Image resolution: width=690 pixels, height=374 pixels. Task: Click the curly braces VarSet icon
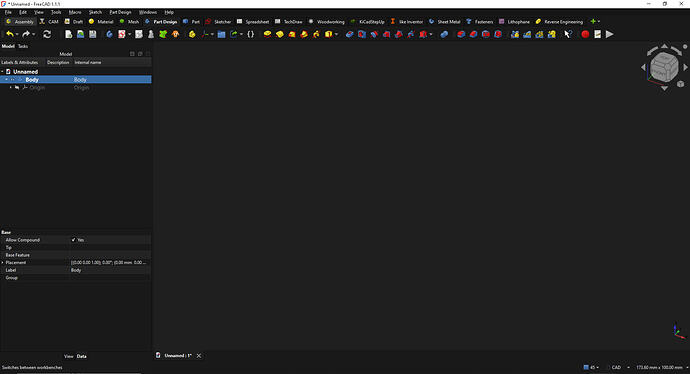click(x=250, y=34)
